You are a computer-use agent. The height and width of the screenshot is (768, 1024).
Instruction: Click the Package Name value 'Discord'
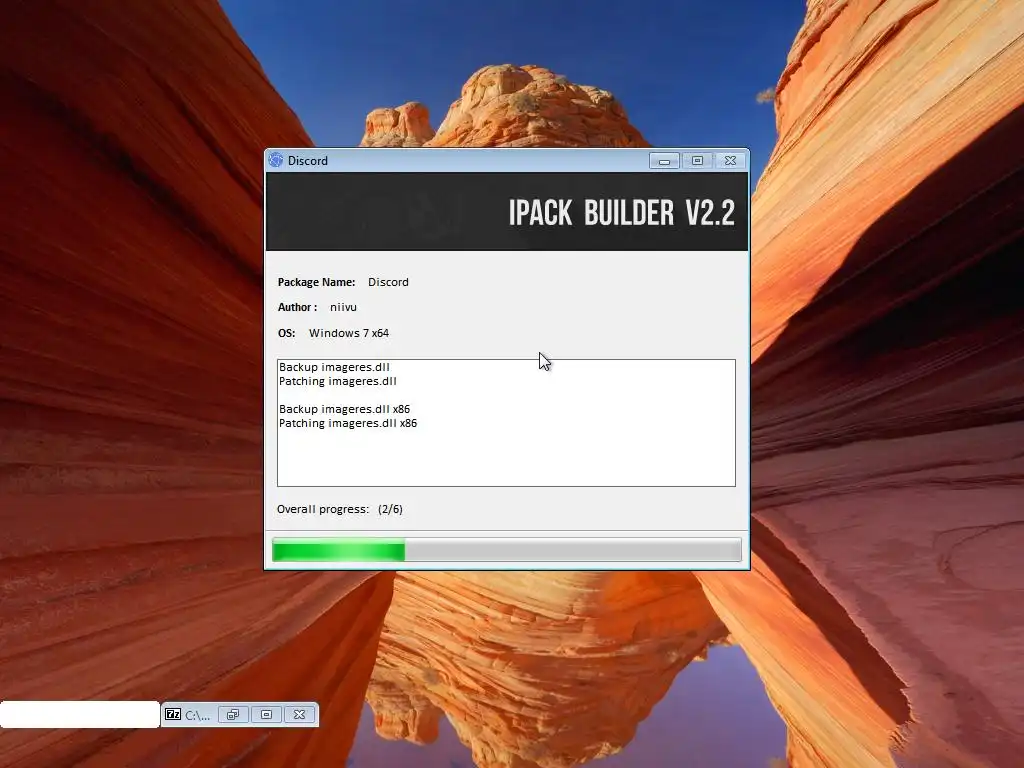pos(388,282)
